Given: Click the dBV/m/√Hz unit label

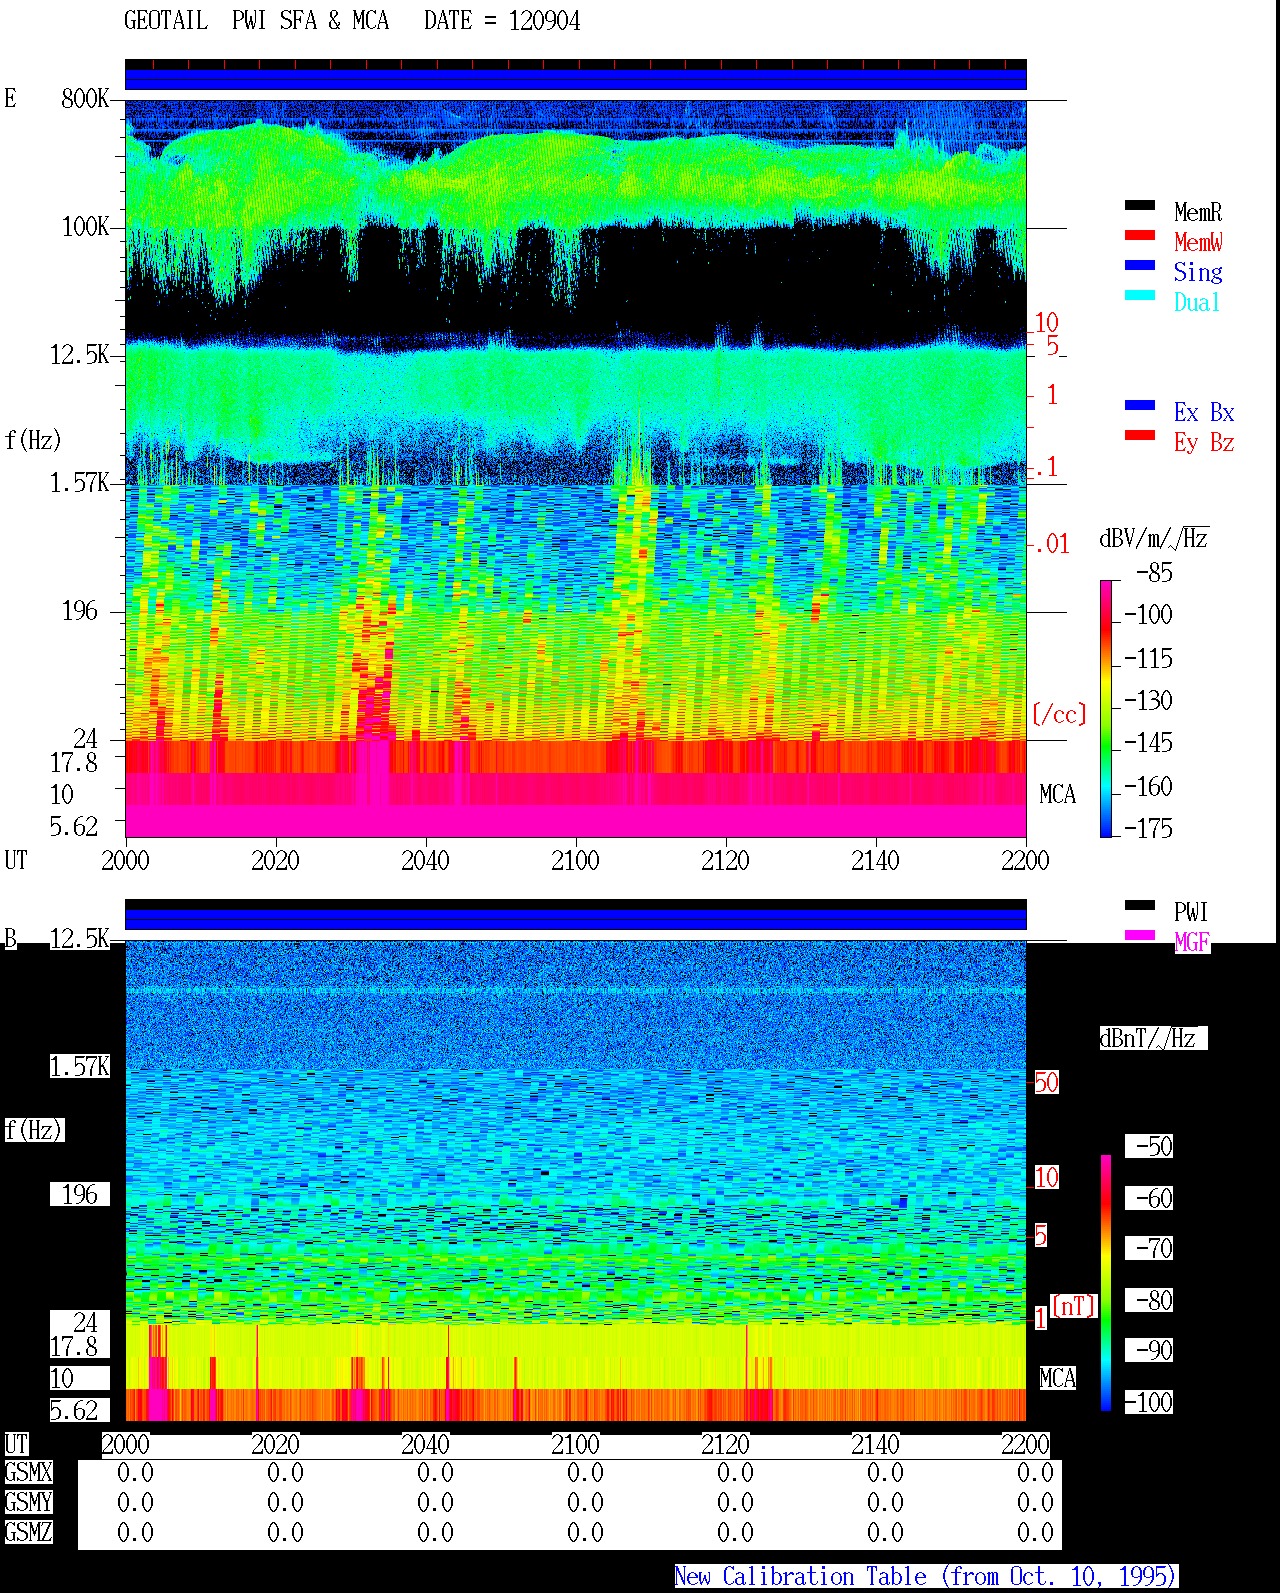Looking at the screenshot, I should tap(1154, 538).
